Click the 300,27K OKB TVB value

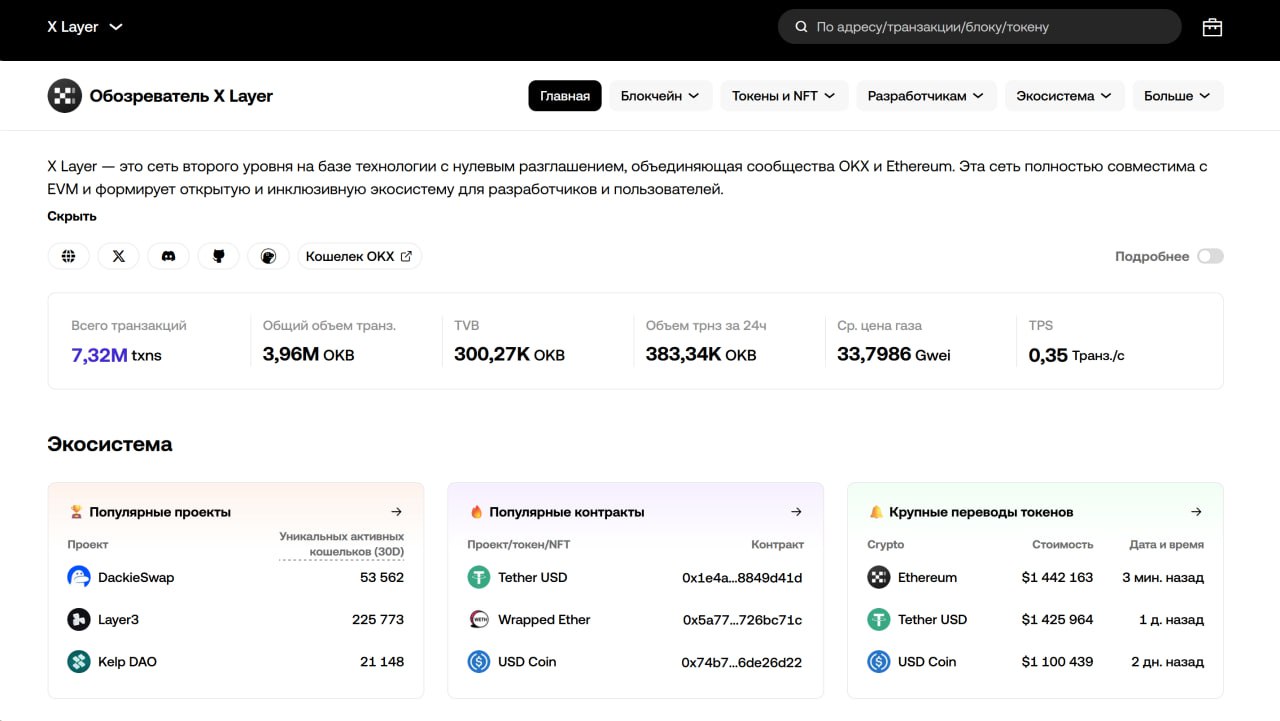pos(509,354)
